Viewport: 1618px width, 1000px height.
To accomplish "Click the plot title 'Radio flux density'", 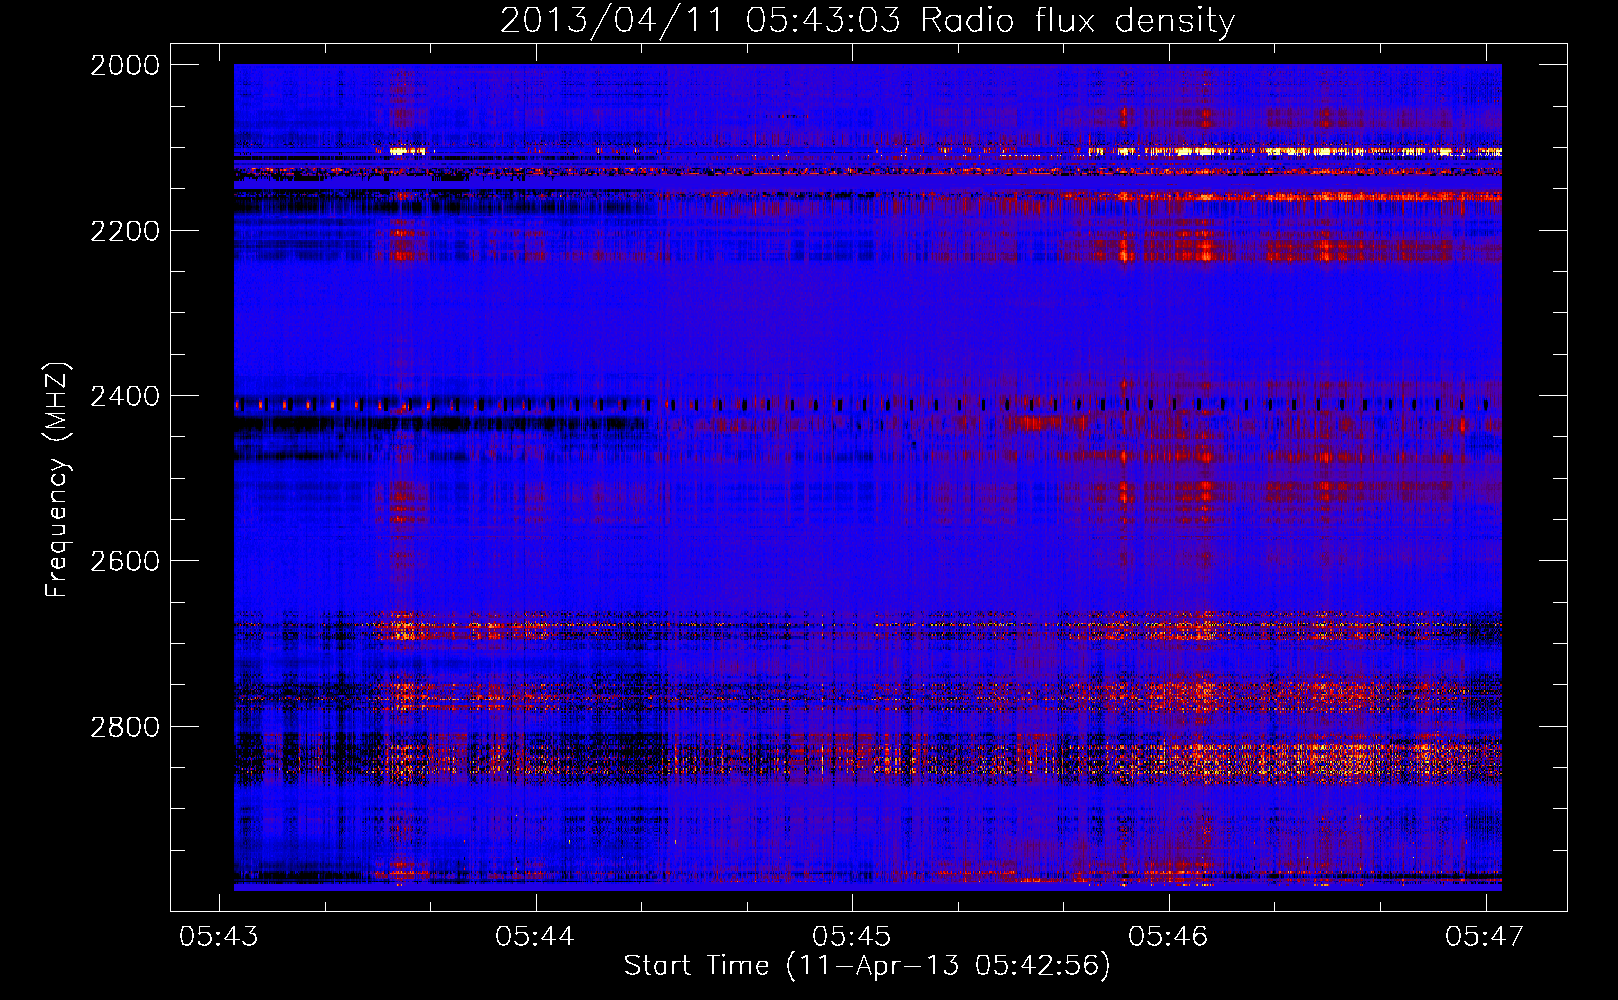I will (x=1078, y=21).
